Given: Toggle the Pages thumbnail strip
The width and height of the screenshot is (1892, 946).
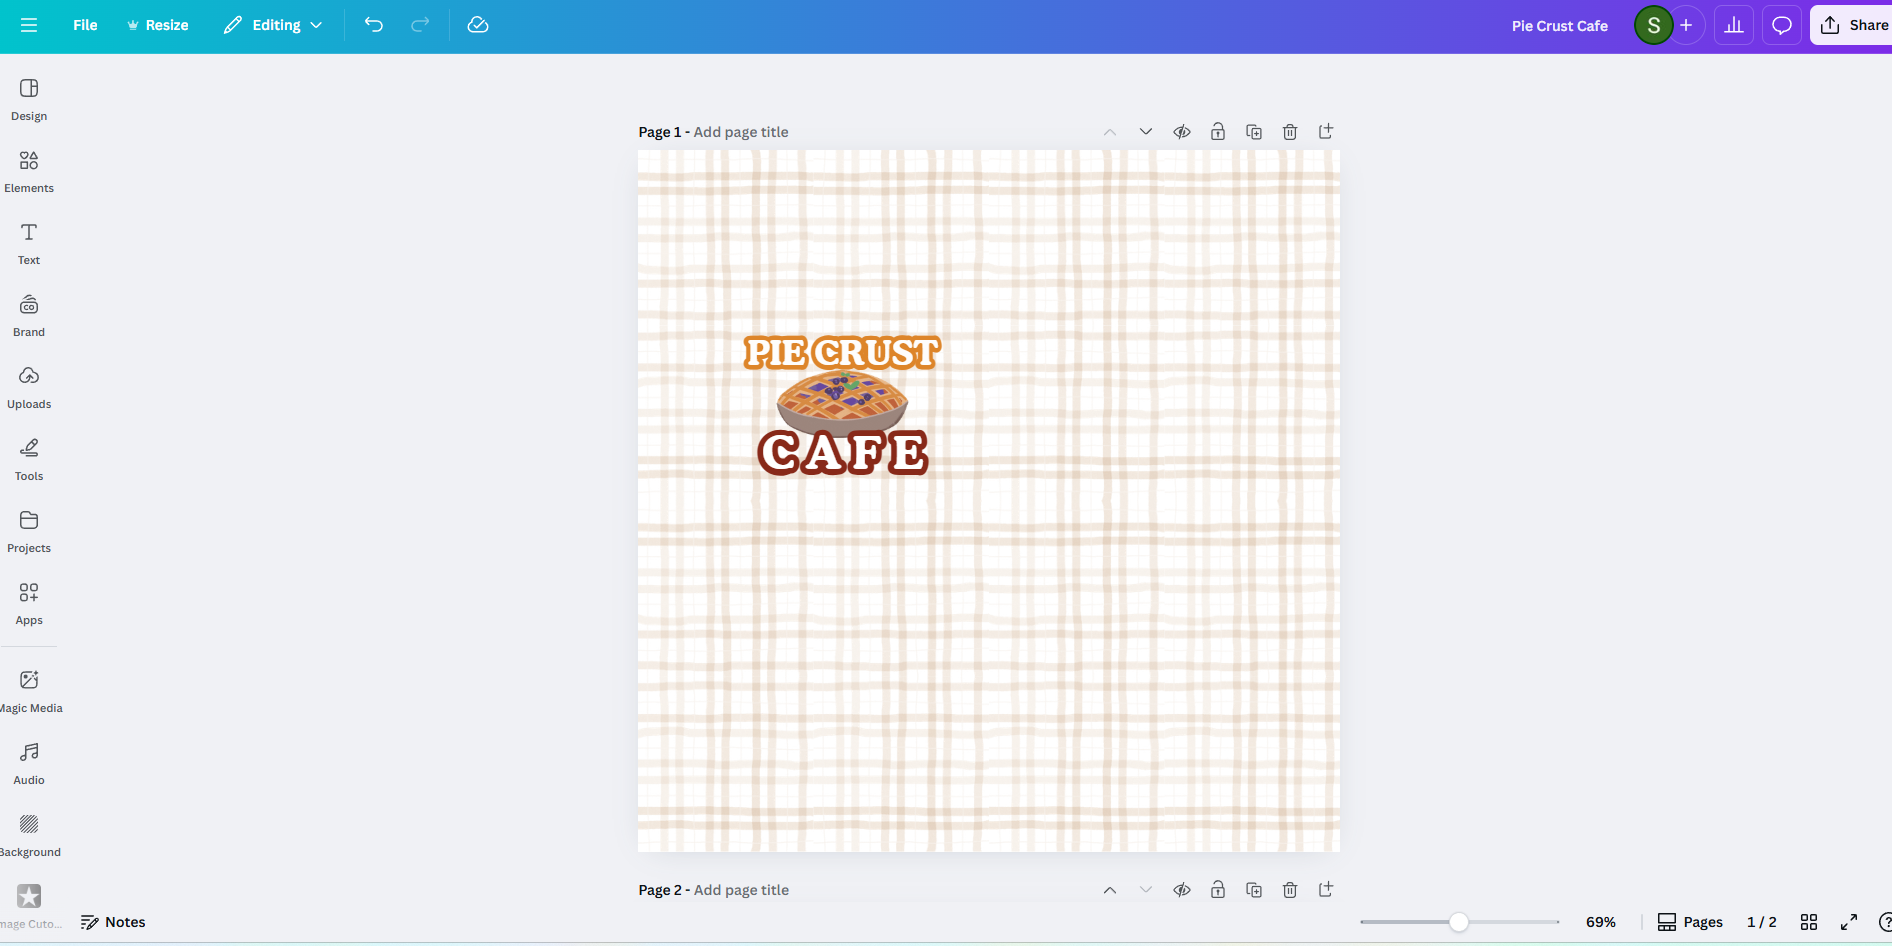Looking at the screenshot, I should point(1690,922).
